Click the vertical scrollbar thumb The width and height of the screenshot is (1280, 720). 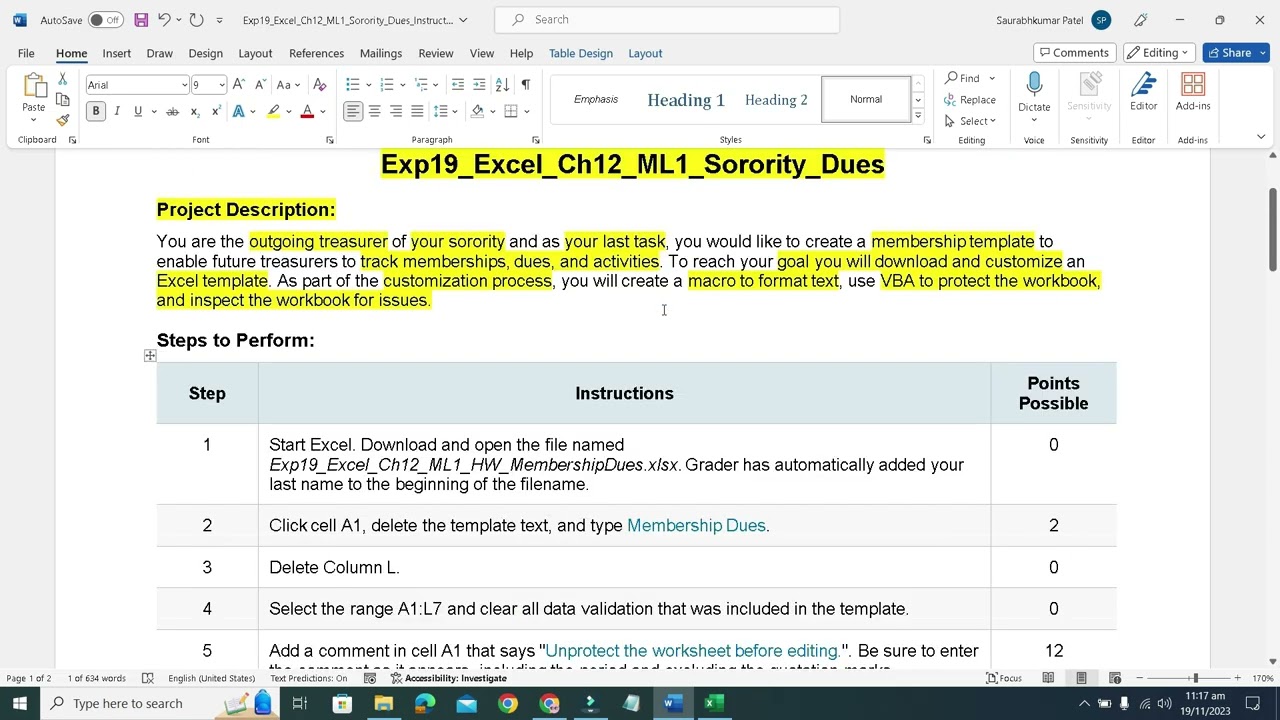pyautogui.click(x=1273, y=229)
